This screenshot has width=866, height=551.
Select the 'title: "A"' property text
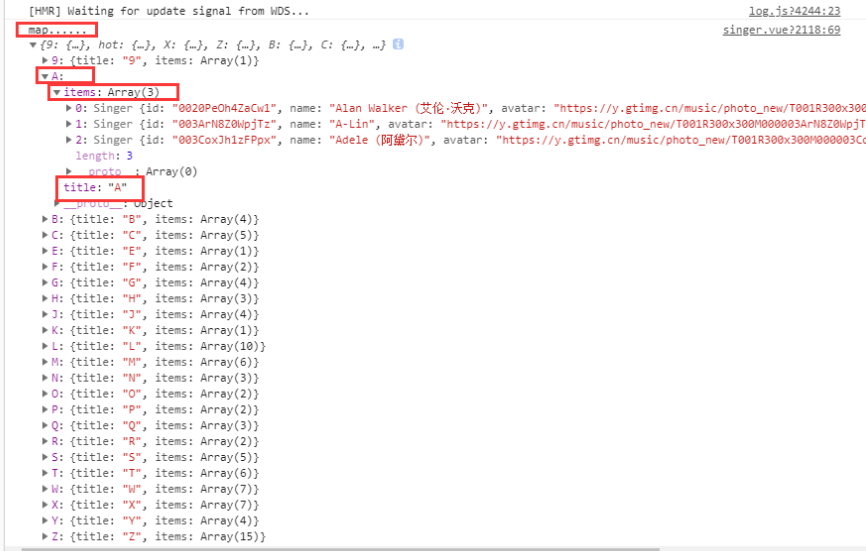(95, 187)
